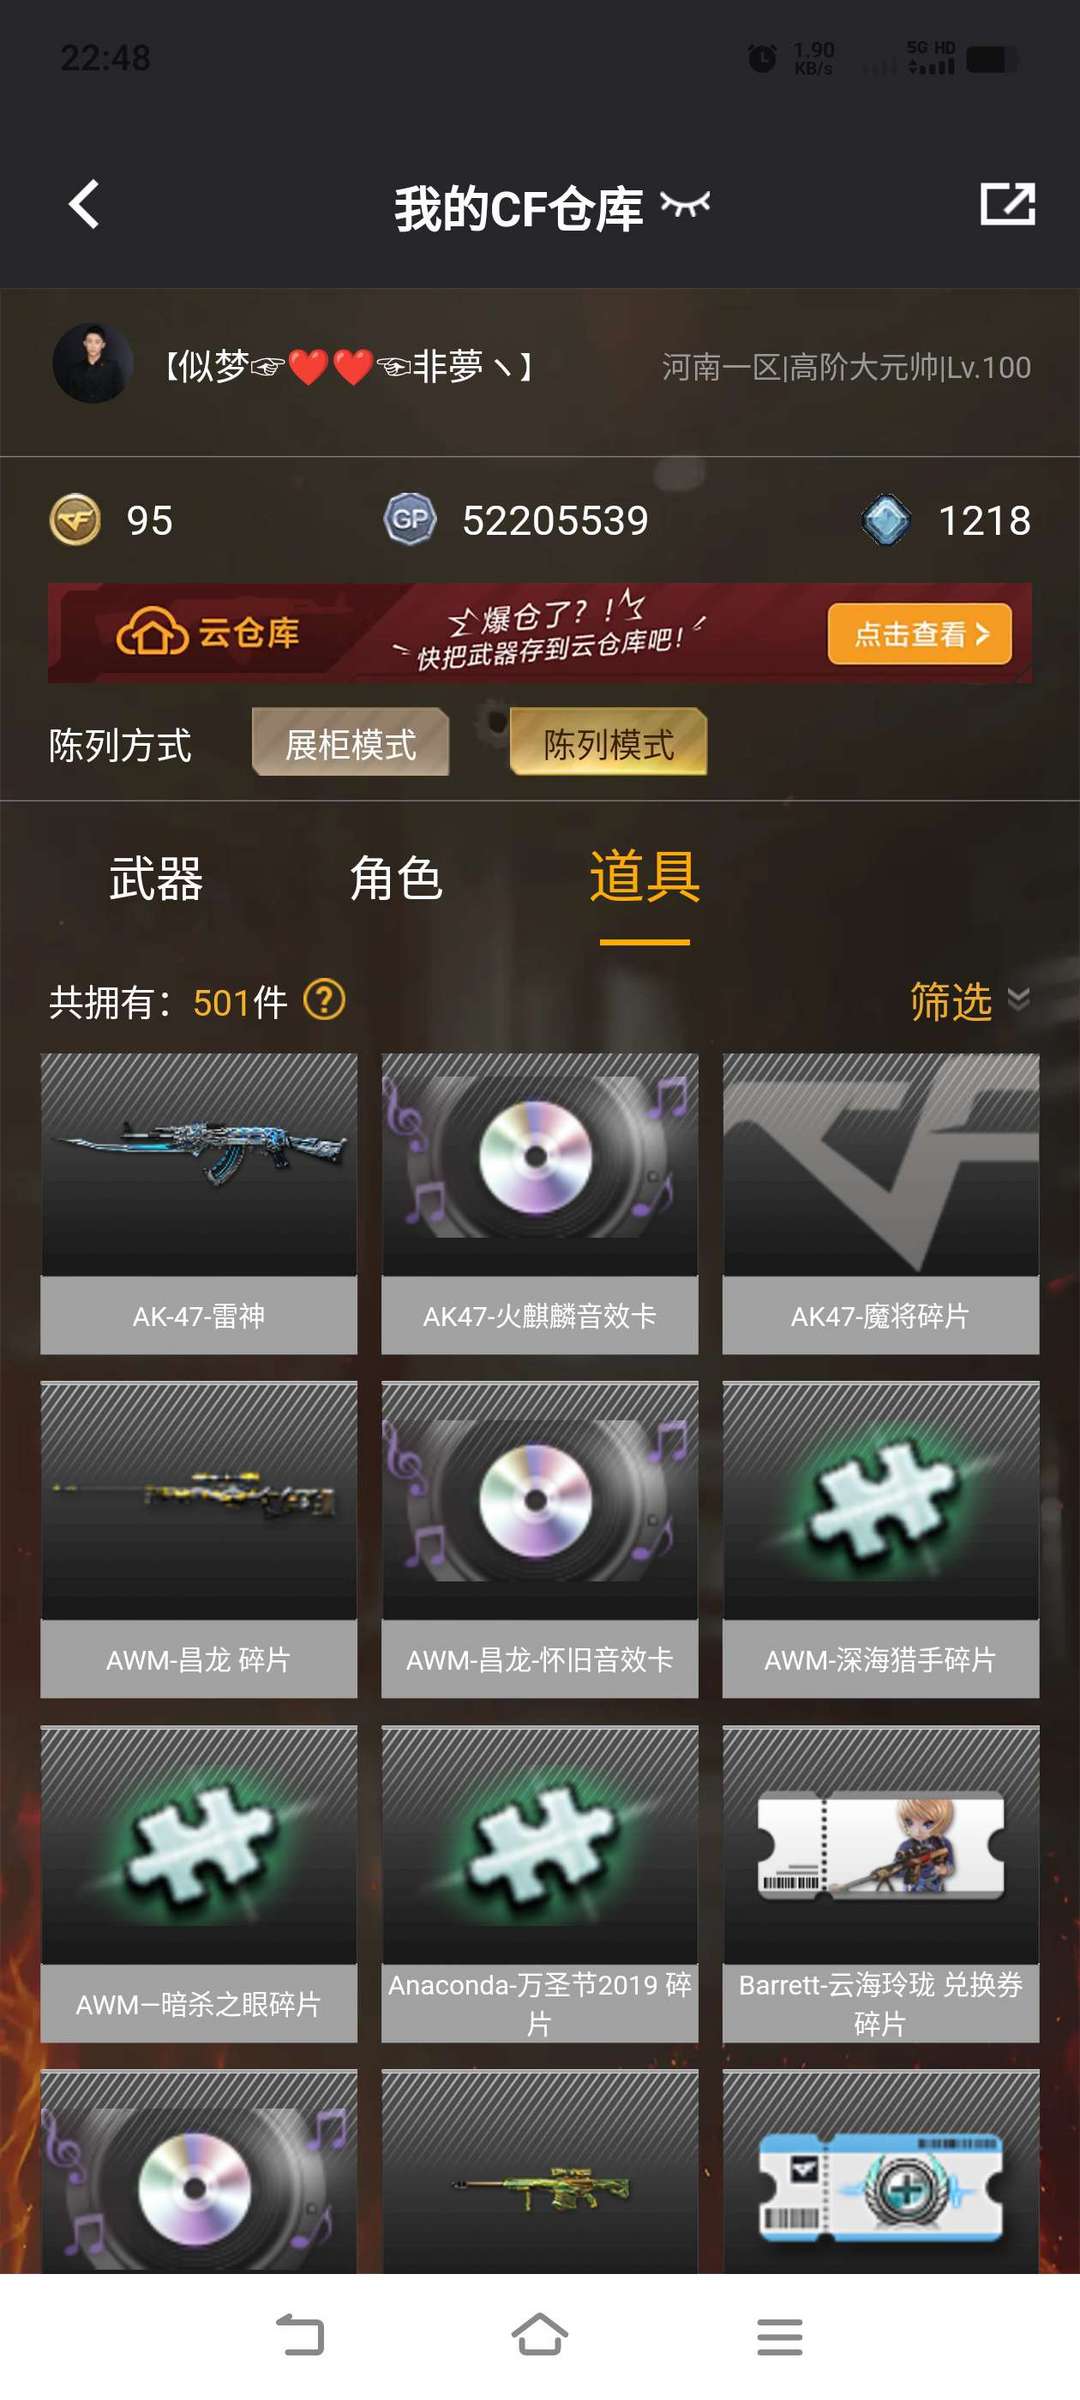Open the AK-47-雷神 item card
1080x2400 pixels.
coord(199,1204)
